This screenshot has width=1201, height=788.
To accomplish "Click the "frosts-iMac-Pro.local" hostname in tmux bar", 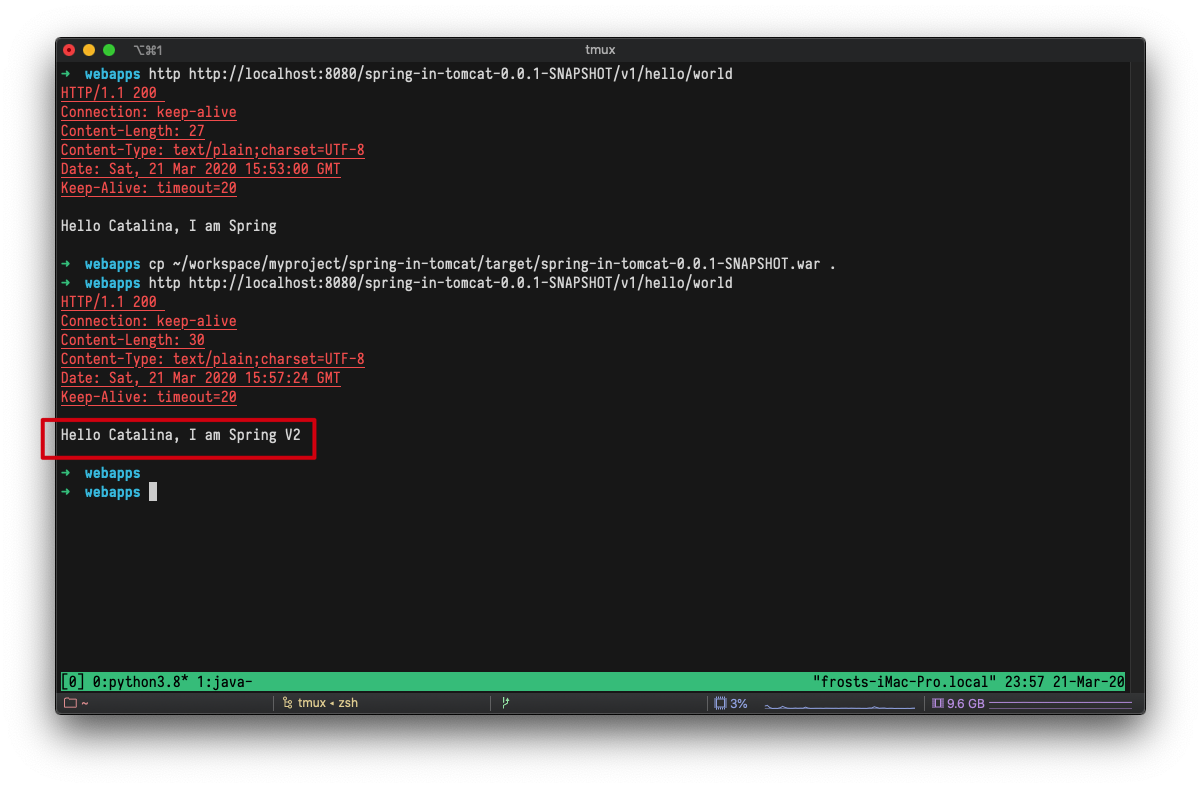I will pyautogui.click(x=904, y=682).
